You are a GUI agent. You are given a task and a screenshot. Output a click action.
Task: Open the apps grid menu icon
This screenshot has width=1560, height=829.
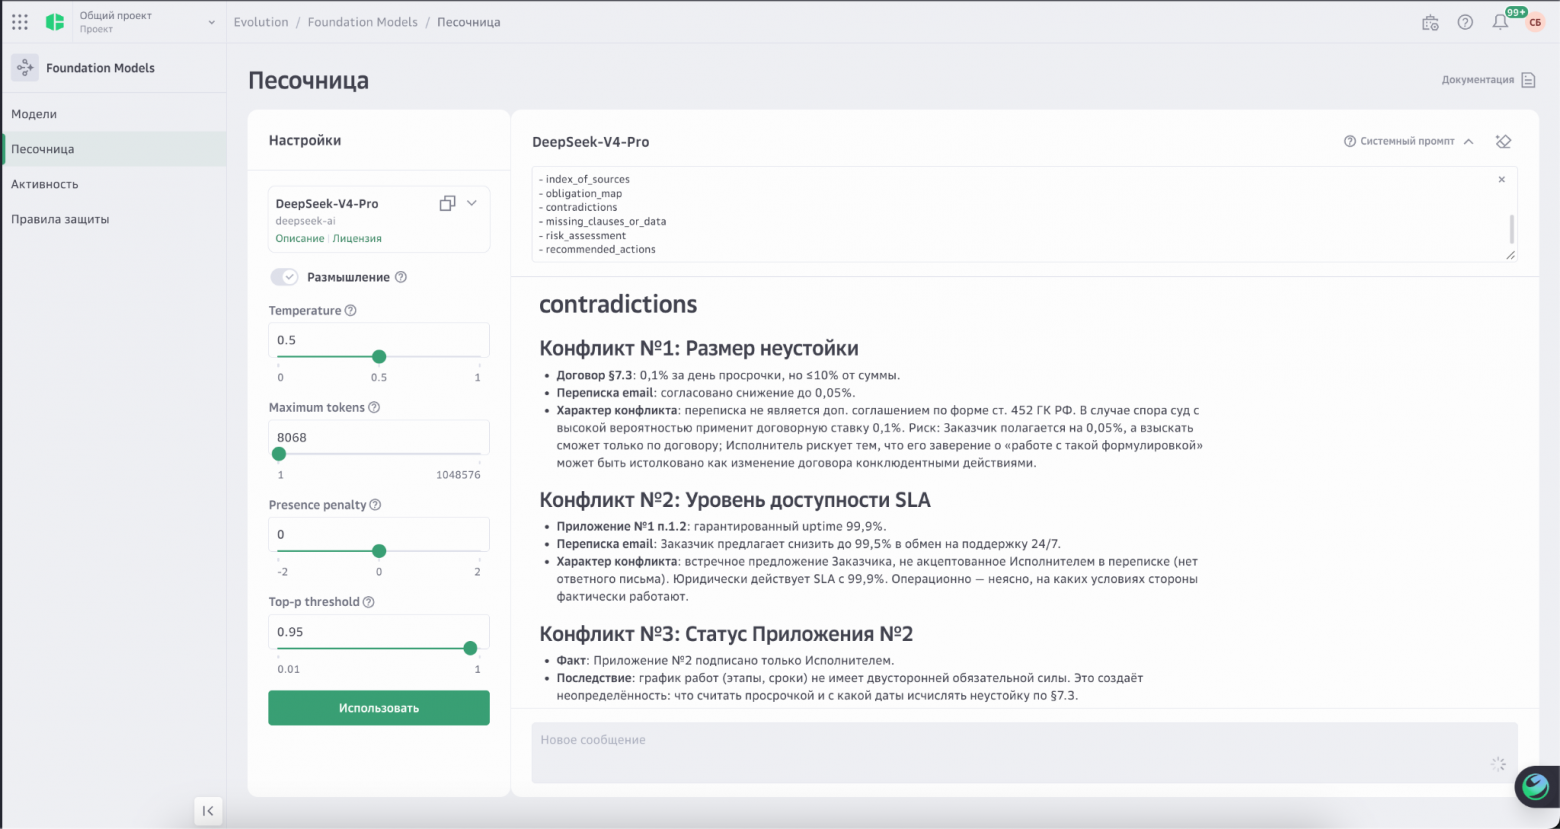click(x=20, y=22)
